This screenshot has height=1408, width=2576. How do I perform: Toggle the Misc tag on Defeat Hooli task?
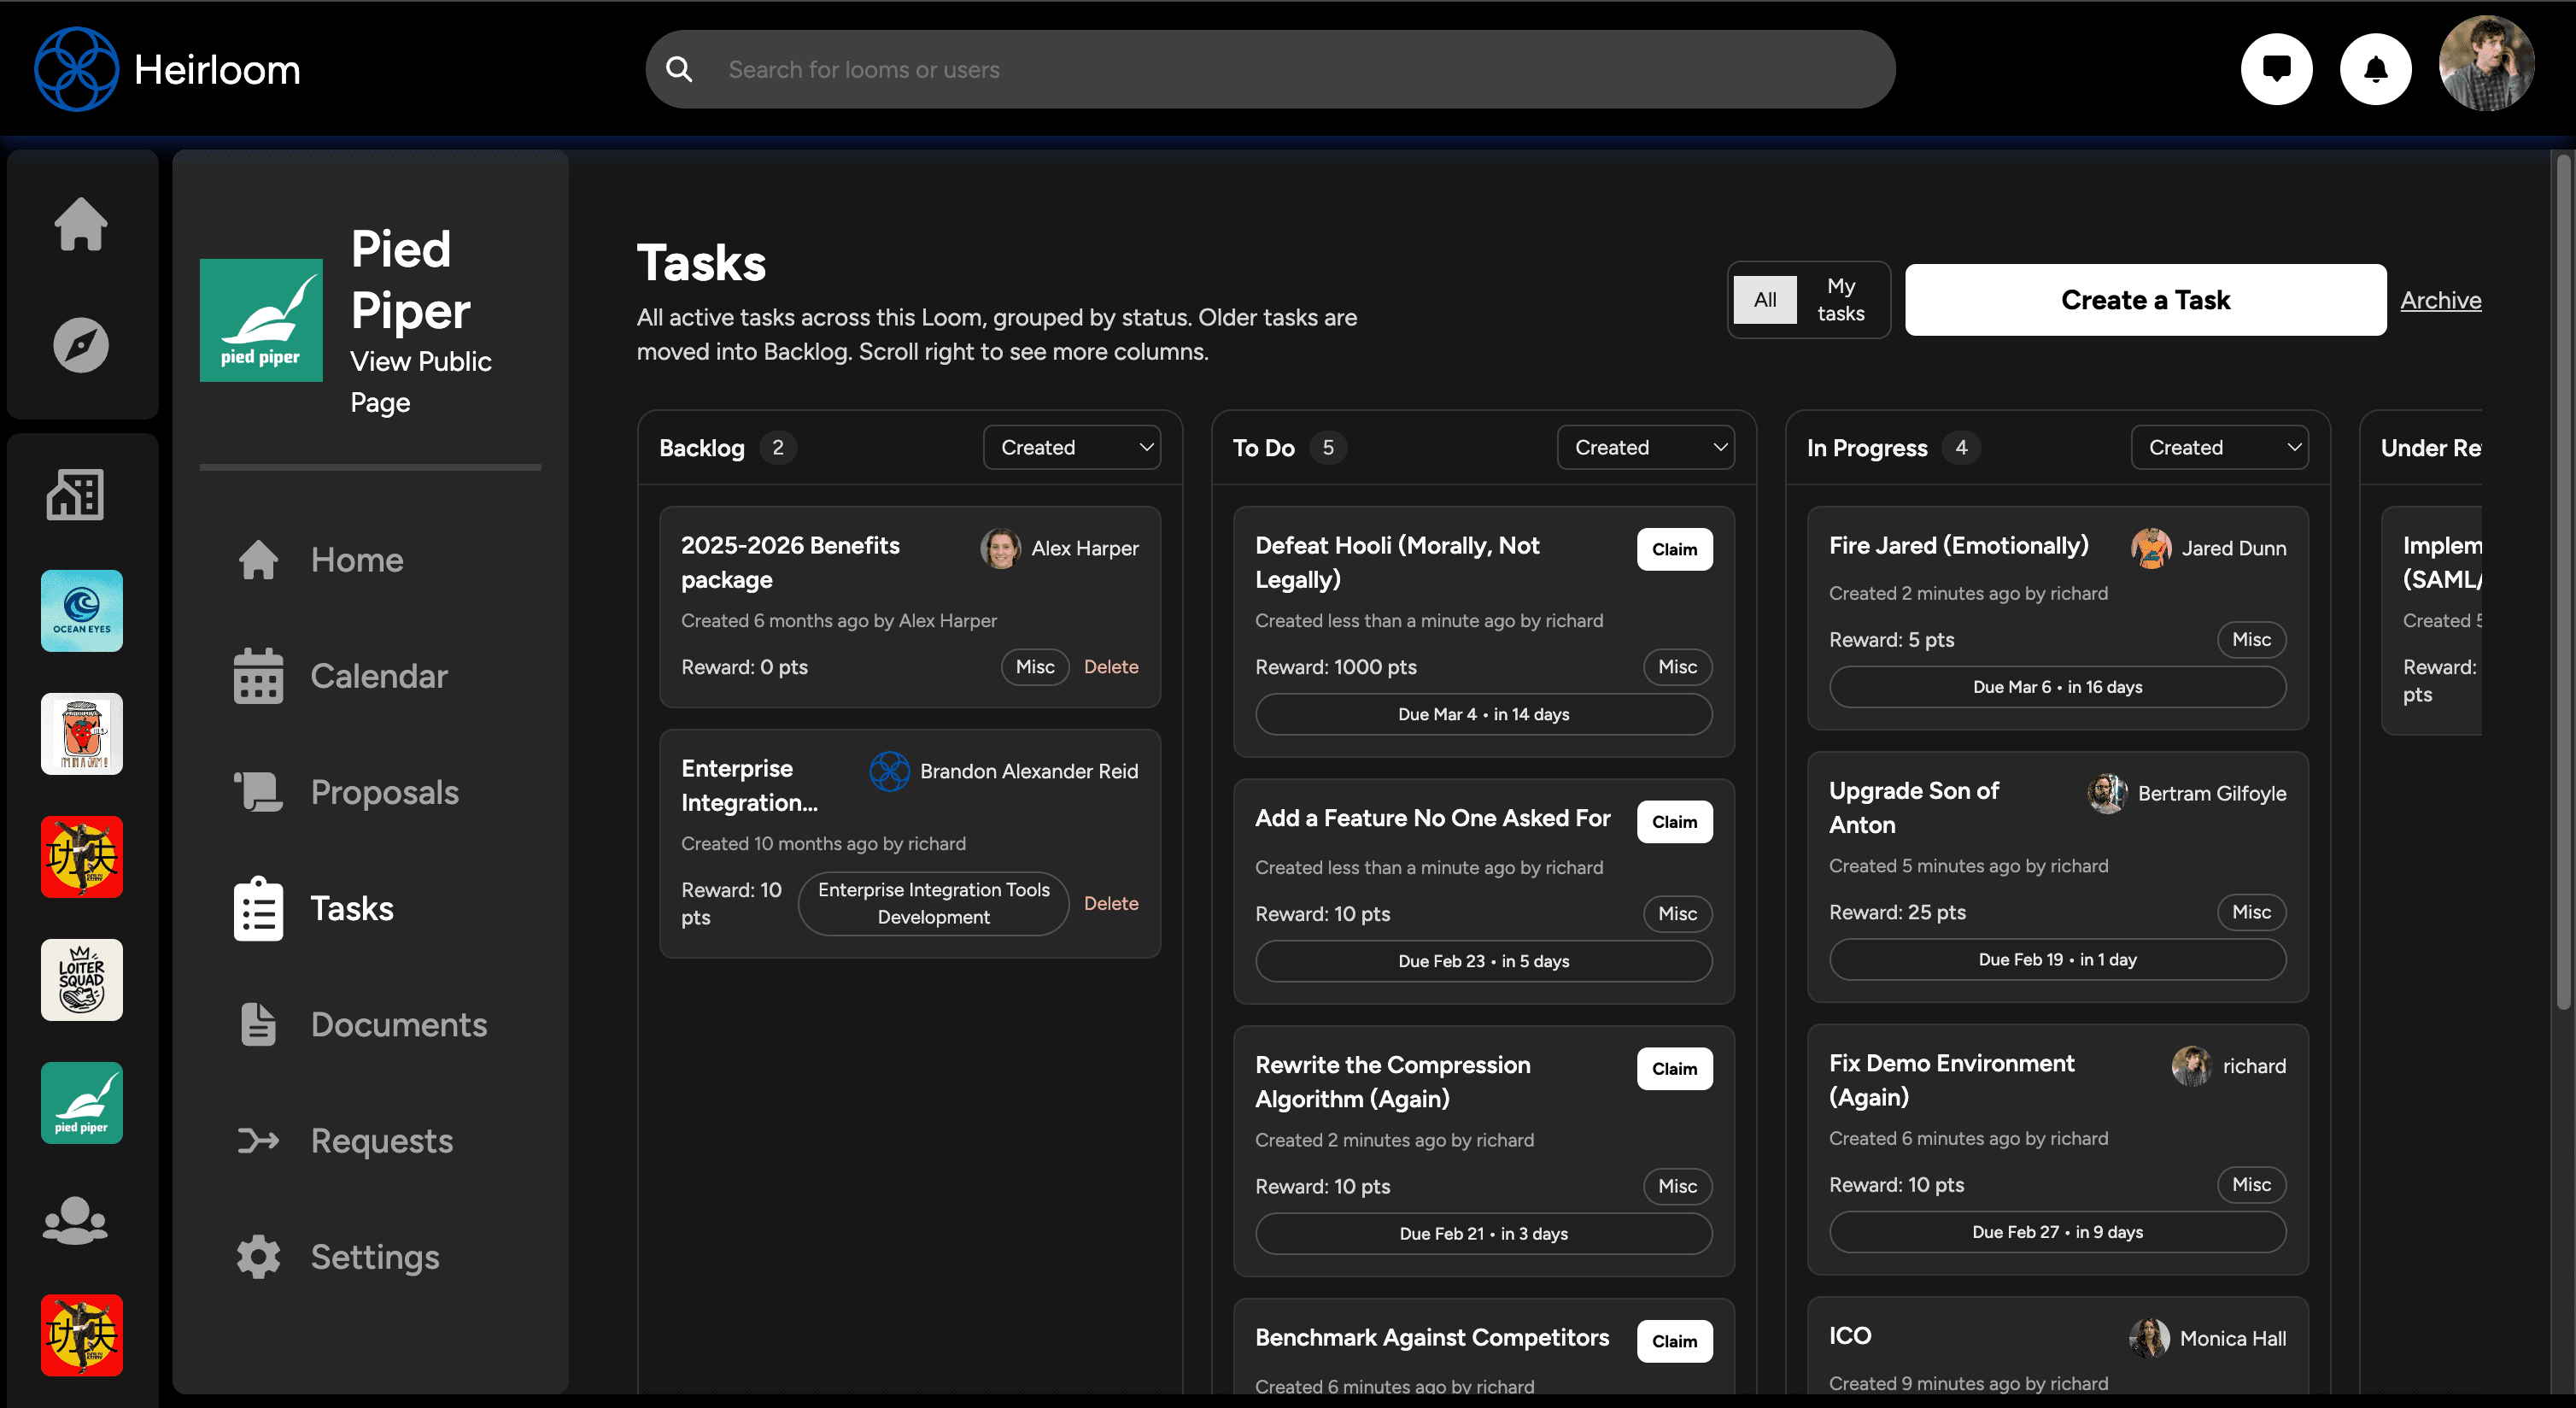(1676, 667)
